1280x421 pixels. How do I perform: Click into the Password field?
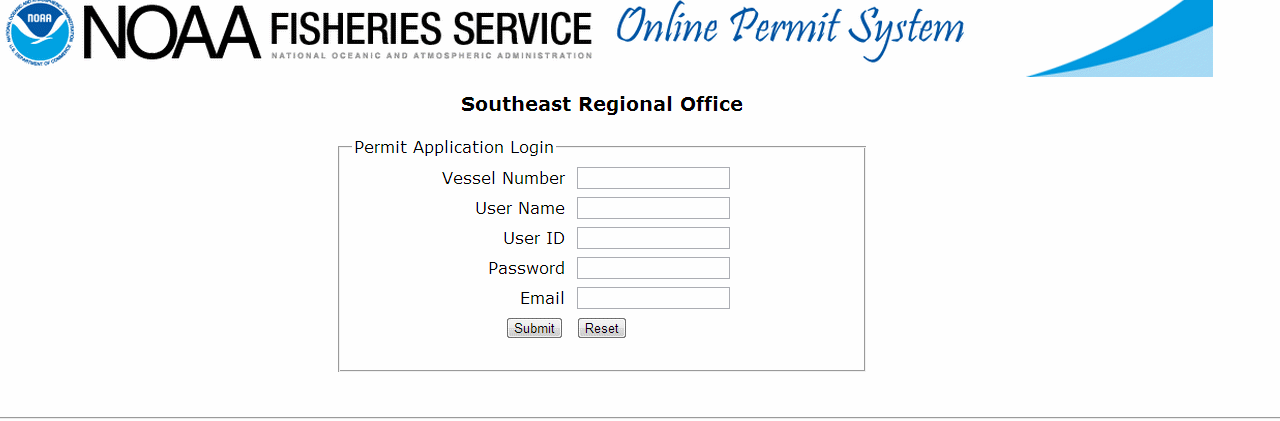(x=653, y=268)
